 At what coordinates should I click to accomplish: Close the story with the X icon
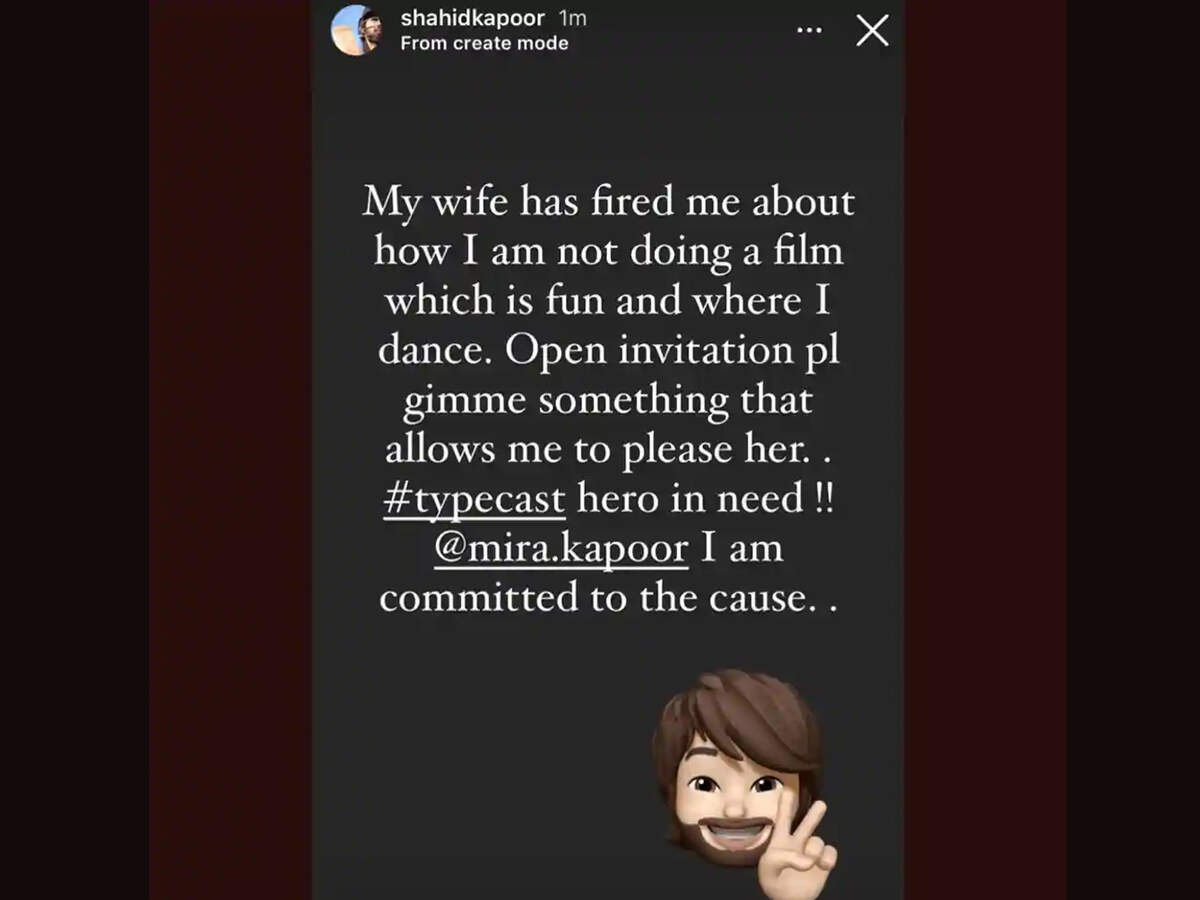click(872, 31)
